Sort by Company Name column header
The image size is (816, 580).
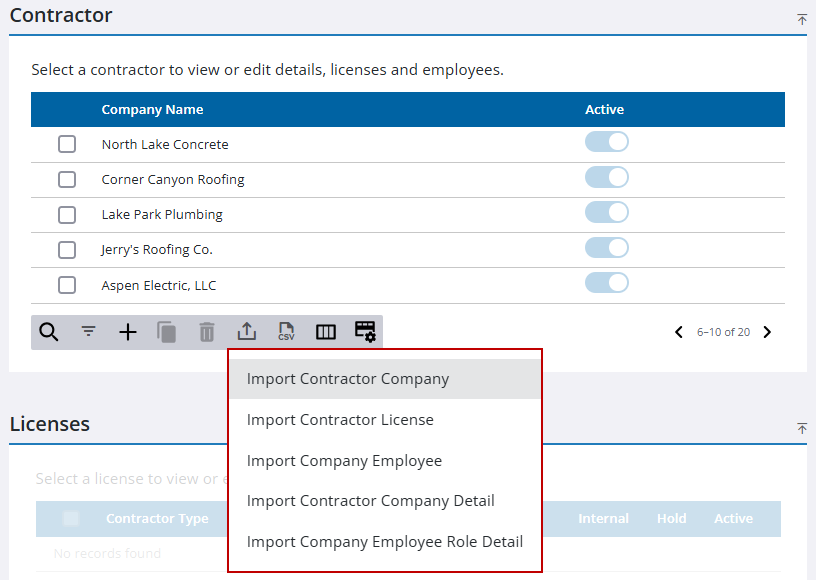click(x=152, y=110)
